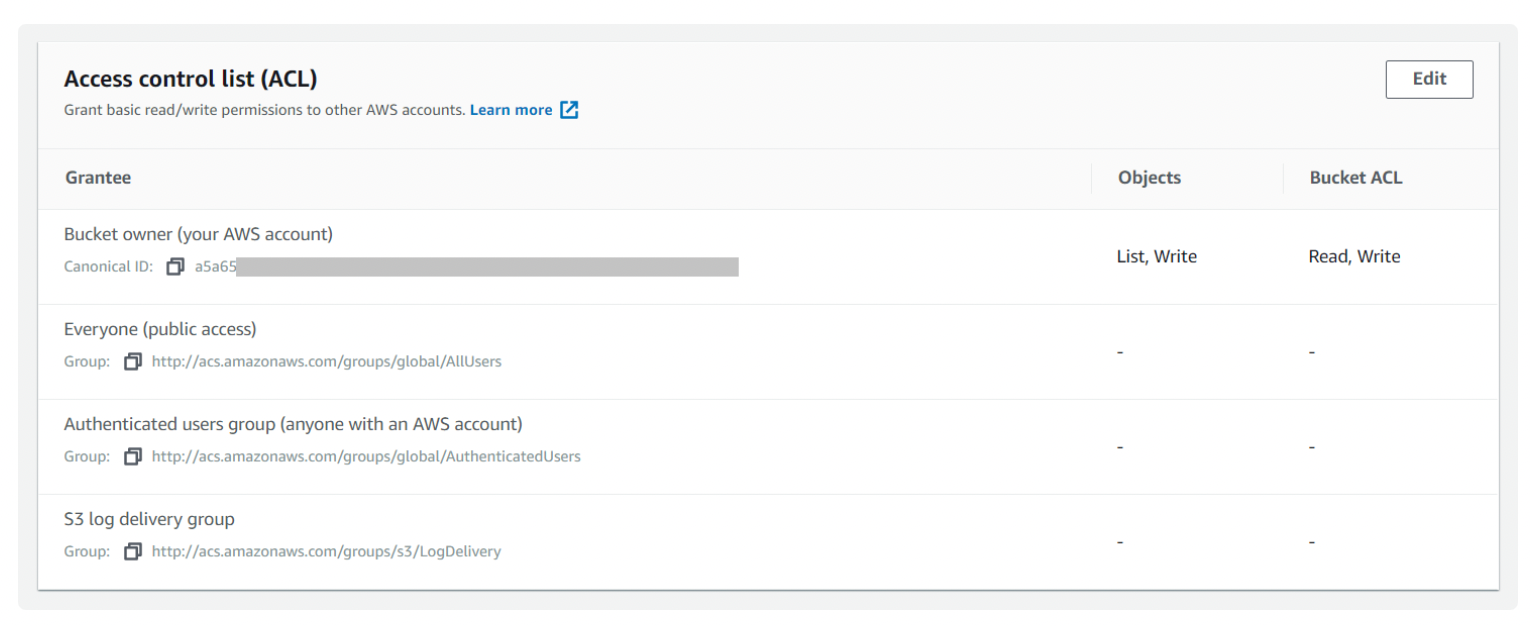
Task: Click the Bucket ACL column header
Action: [x=1355, y=178]
